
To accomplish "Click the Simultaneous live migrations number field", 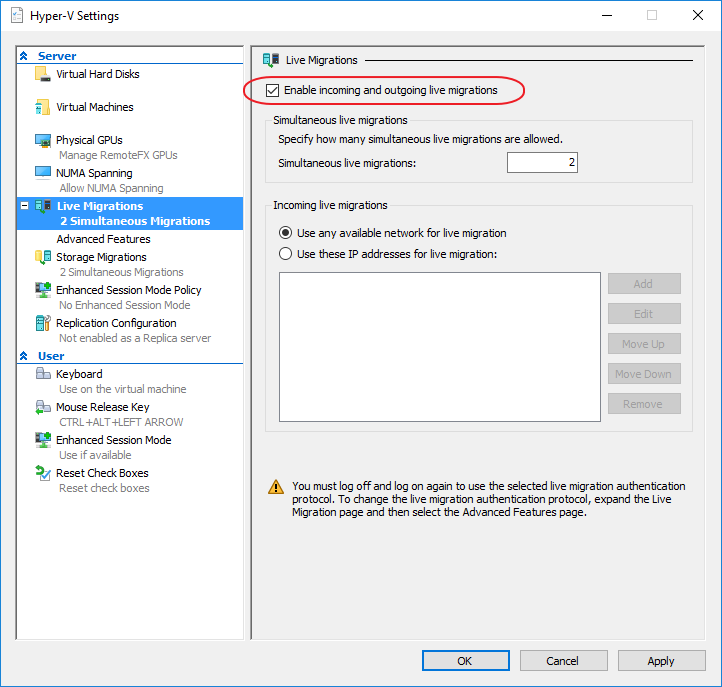I will point(542,163).
